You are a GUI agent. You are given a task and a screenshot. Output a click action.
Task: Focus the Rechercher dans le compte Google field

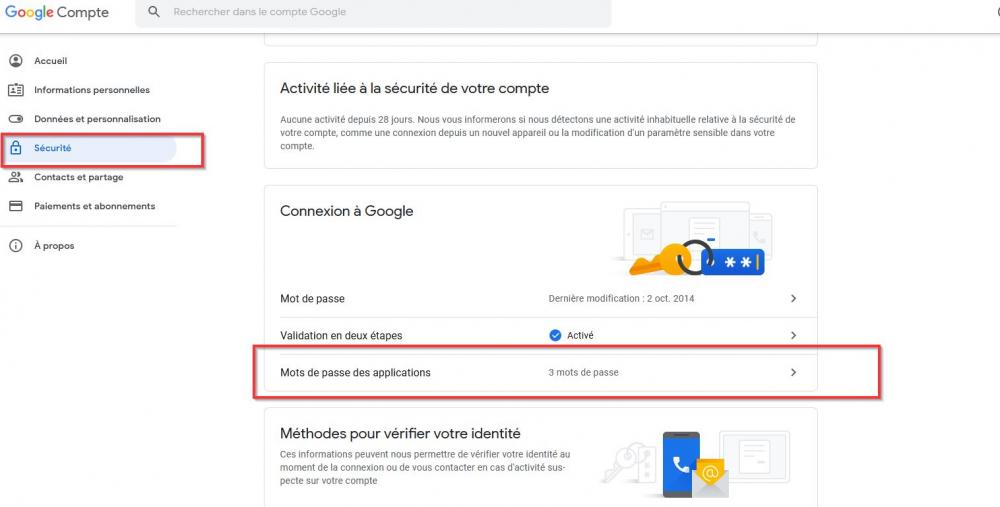click(373, 12)
